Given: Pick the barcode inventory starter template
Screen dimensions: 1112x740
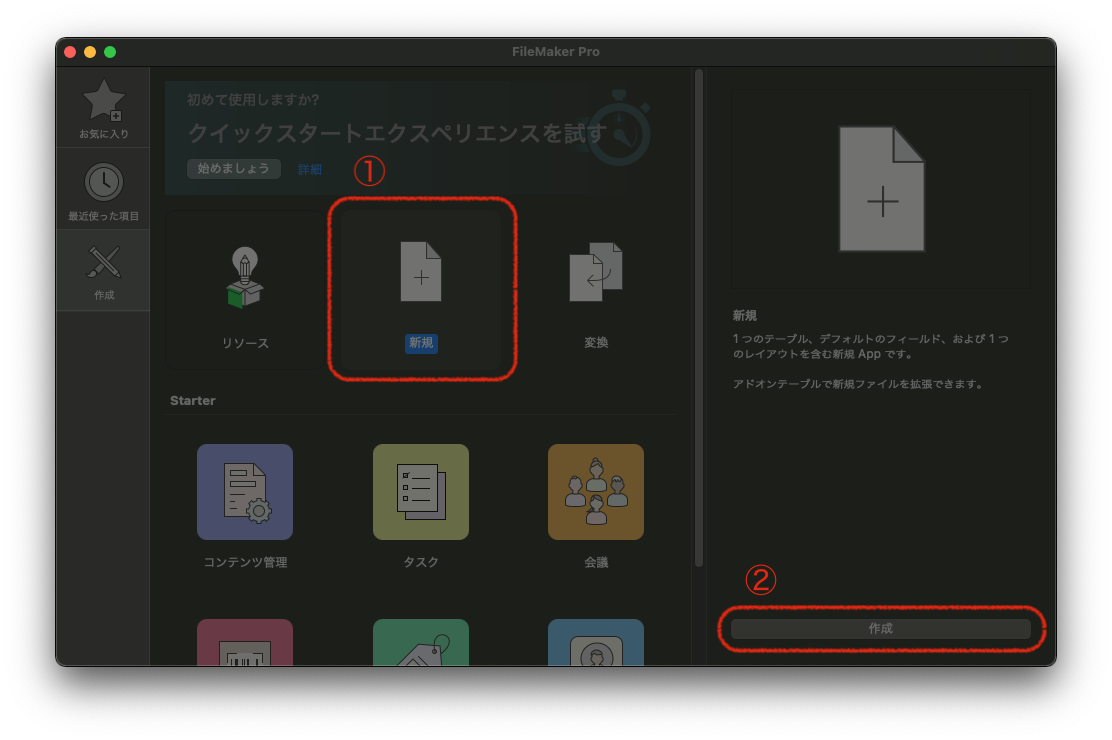Looking at the screenshot, I should pyautogui.click(x=245, y=643).
